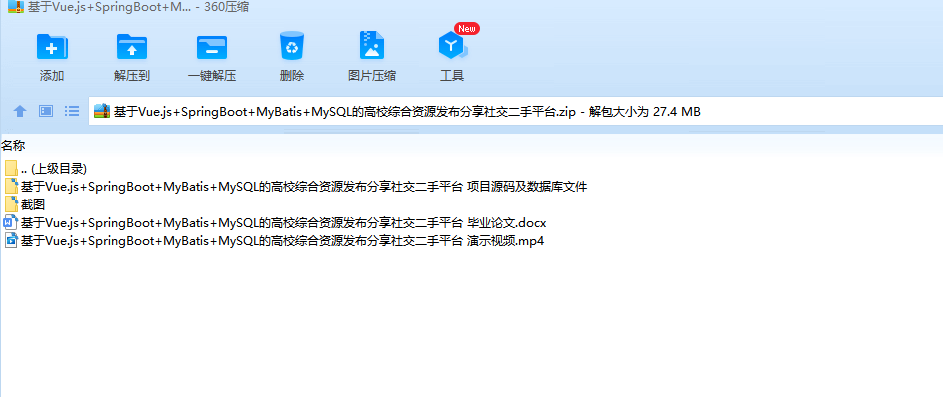Image resolution: width=943 pixels, height=397 pixels.
Task: Click the 解压到 label text
Action: coord(132,76)
